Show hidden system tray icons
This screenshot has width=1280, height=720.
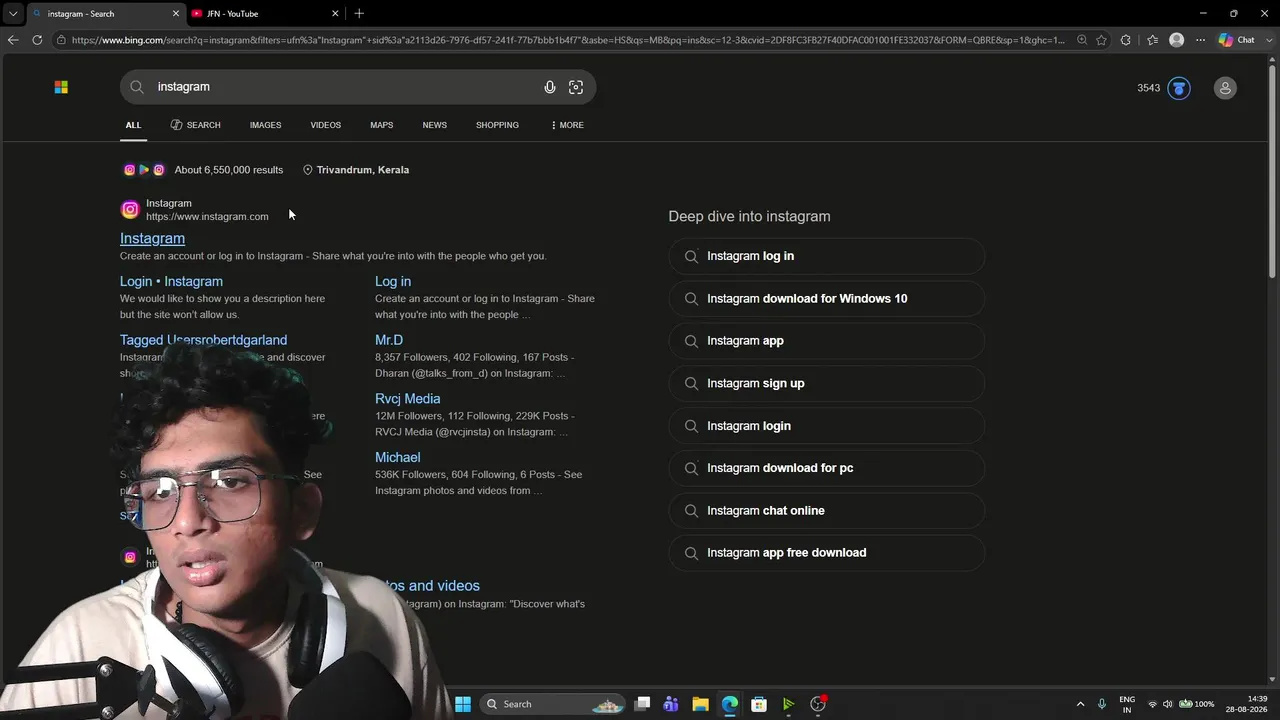(1080, 704)
